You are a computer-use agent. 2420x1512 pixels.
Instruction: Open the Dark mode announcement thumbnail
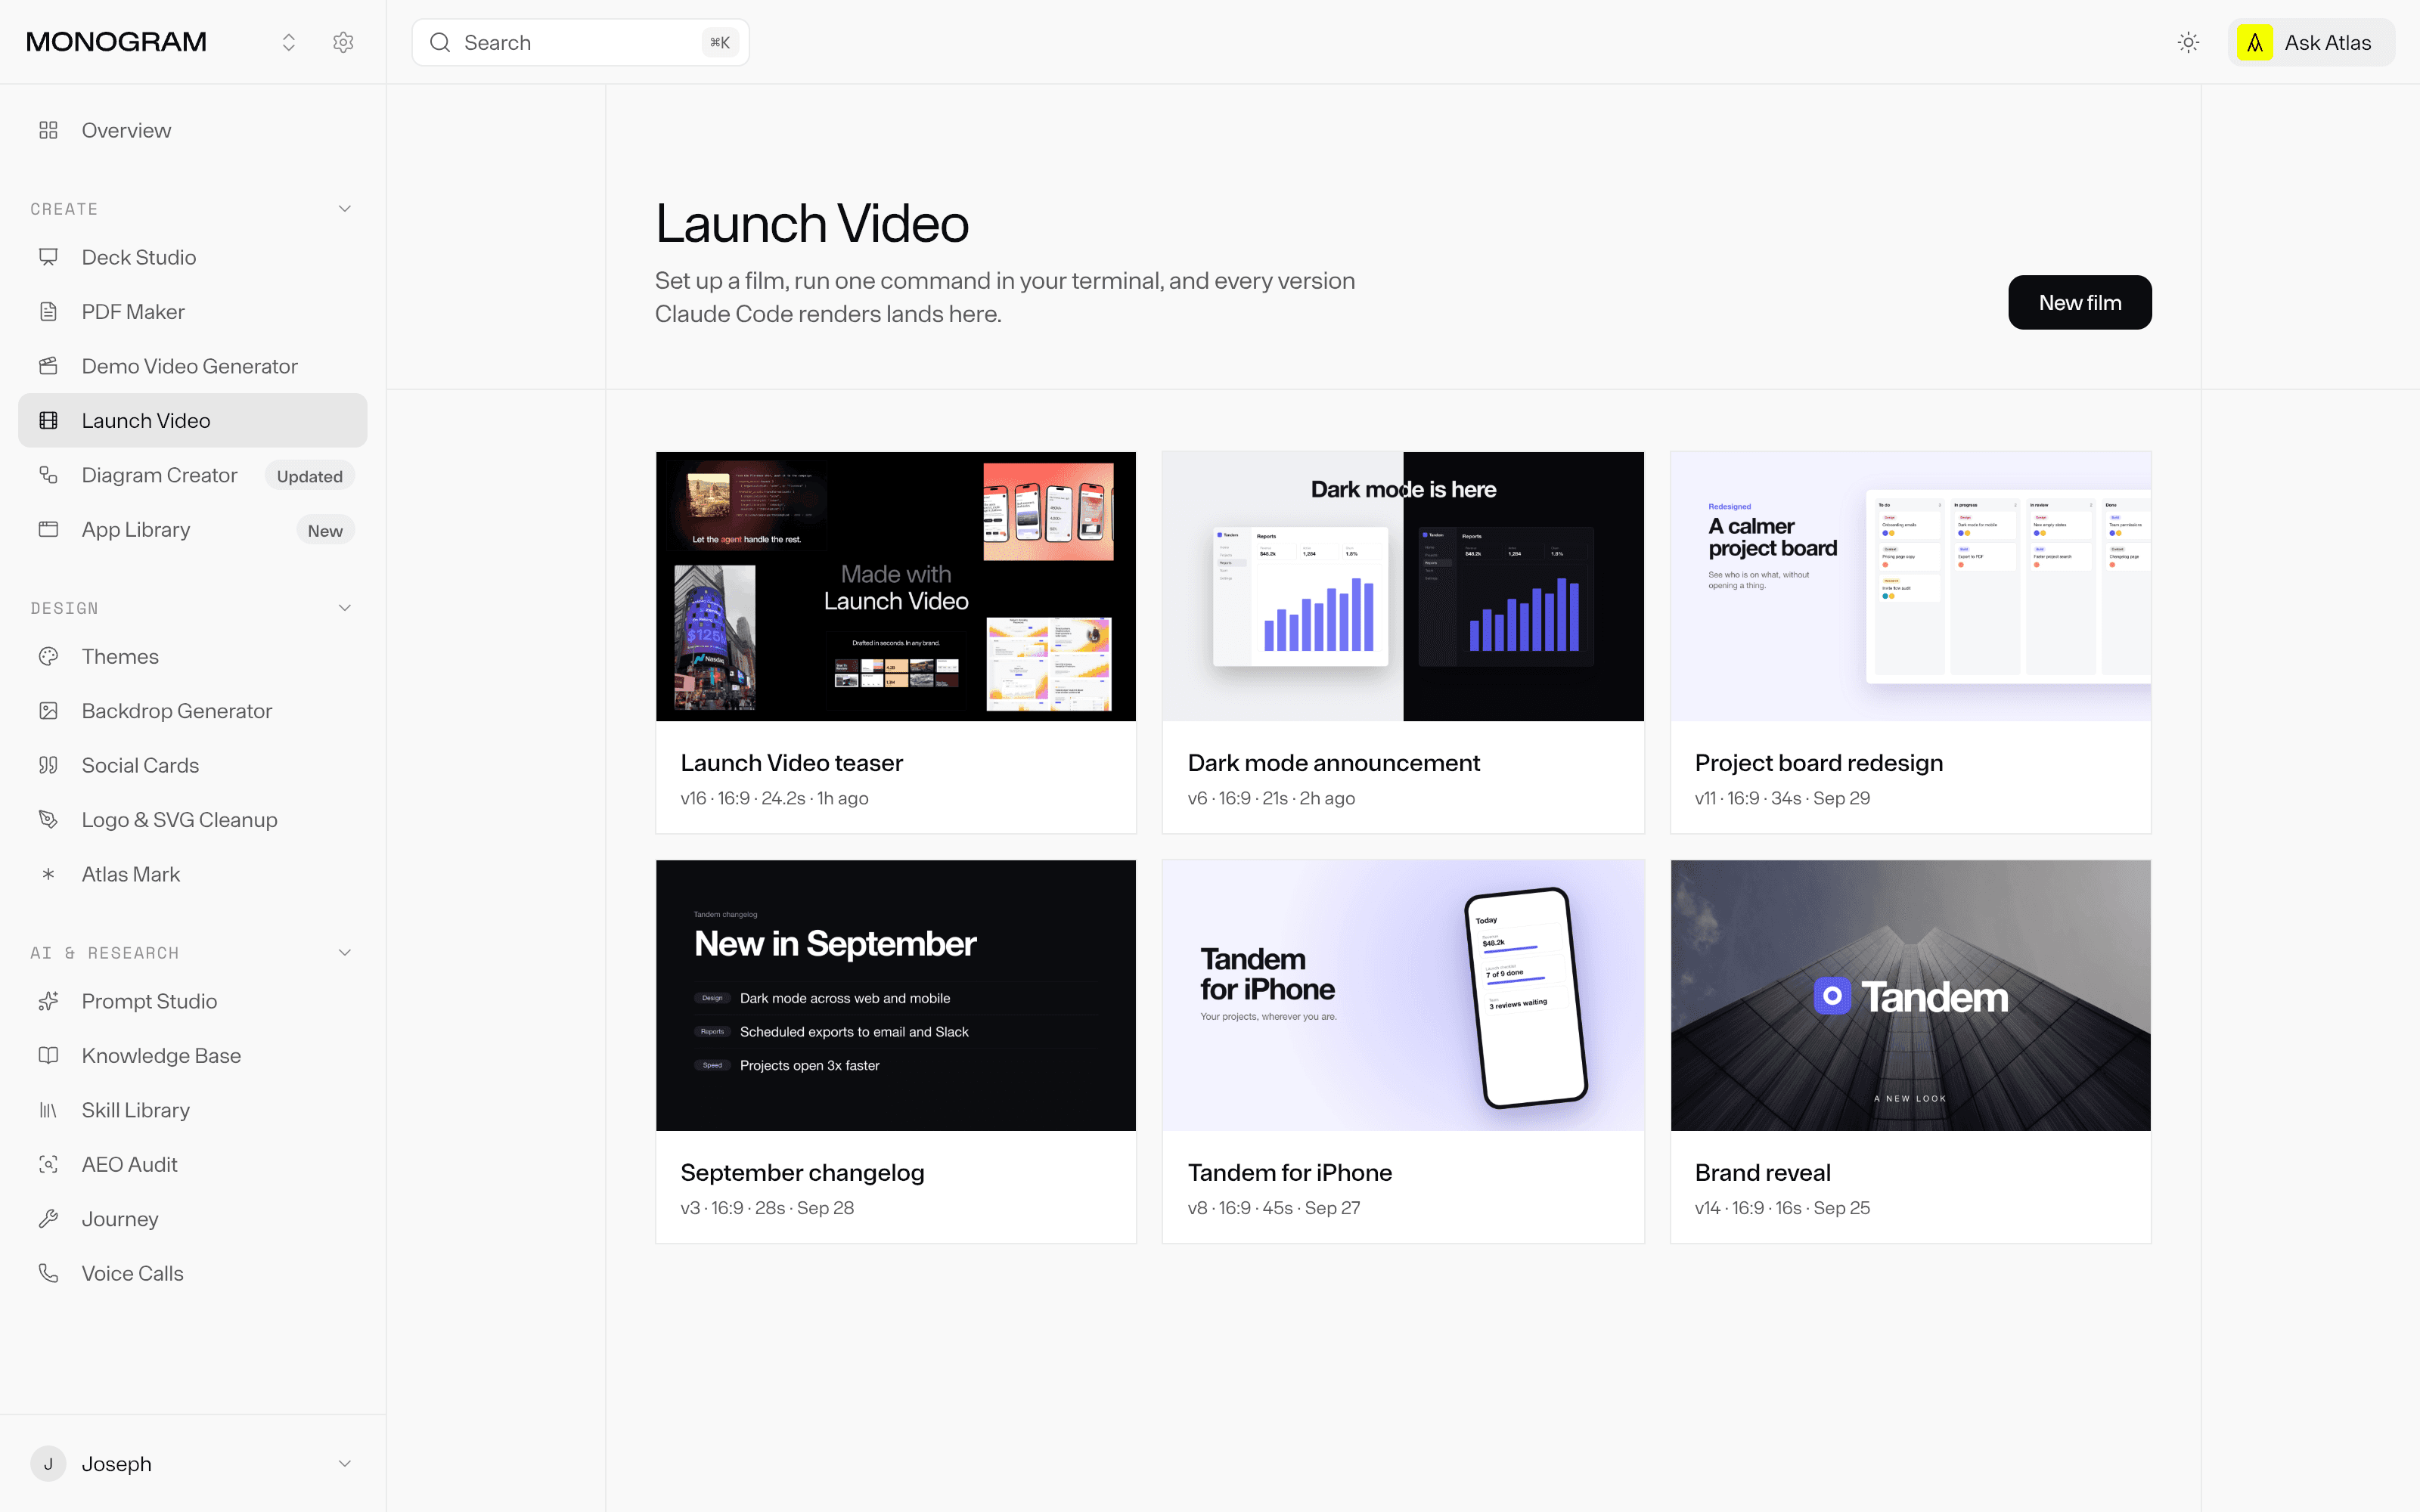[x=1403, y=586]
